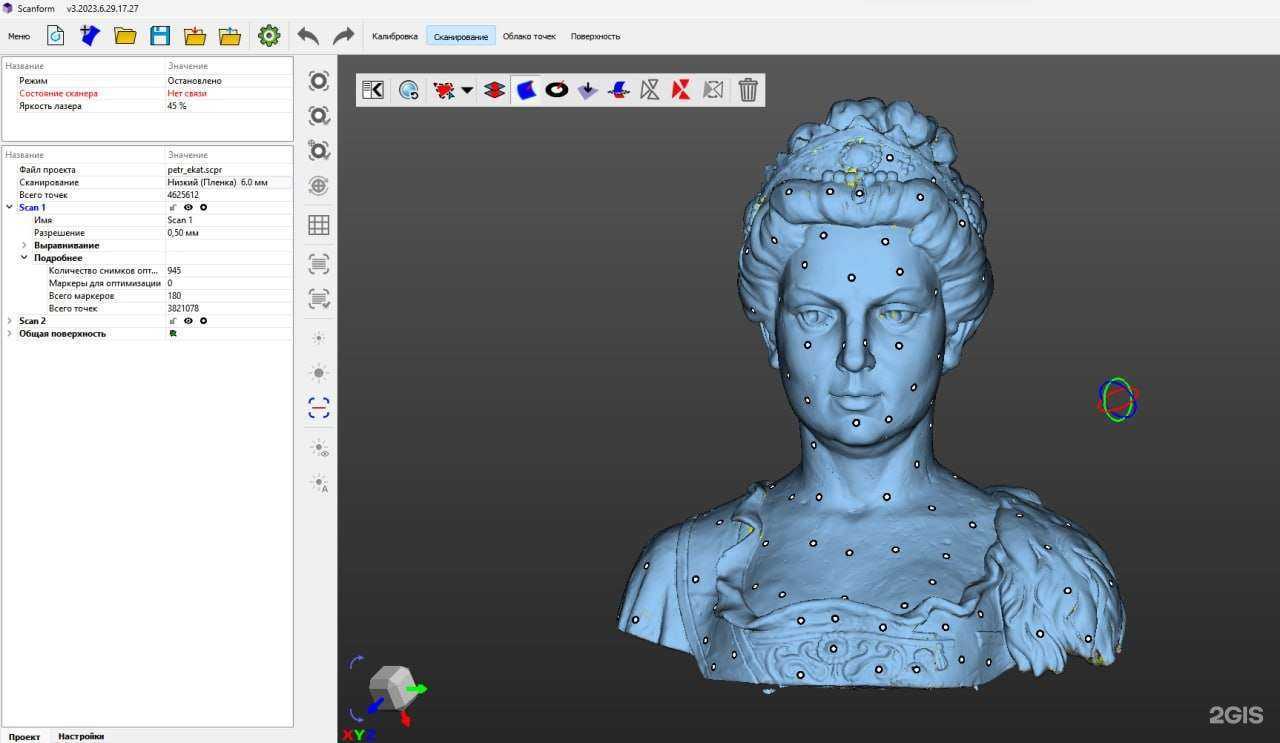Click the blue surface display icon
Screen dimensions: 1280x743
pos(526,90)
